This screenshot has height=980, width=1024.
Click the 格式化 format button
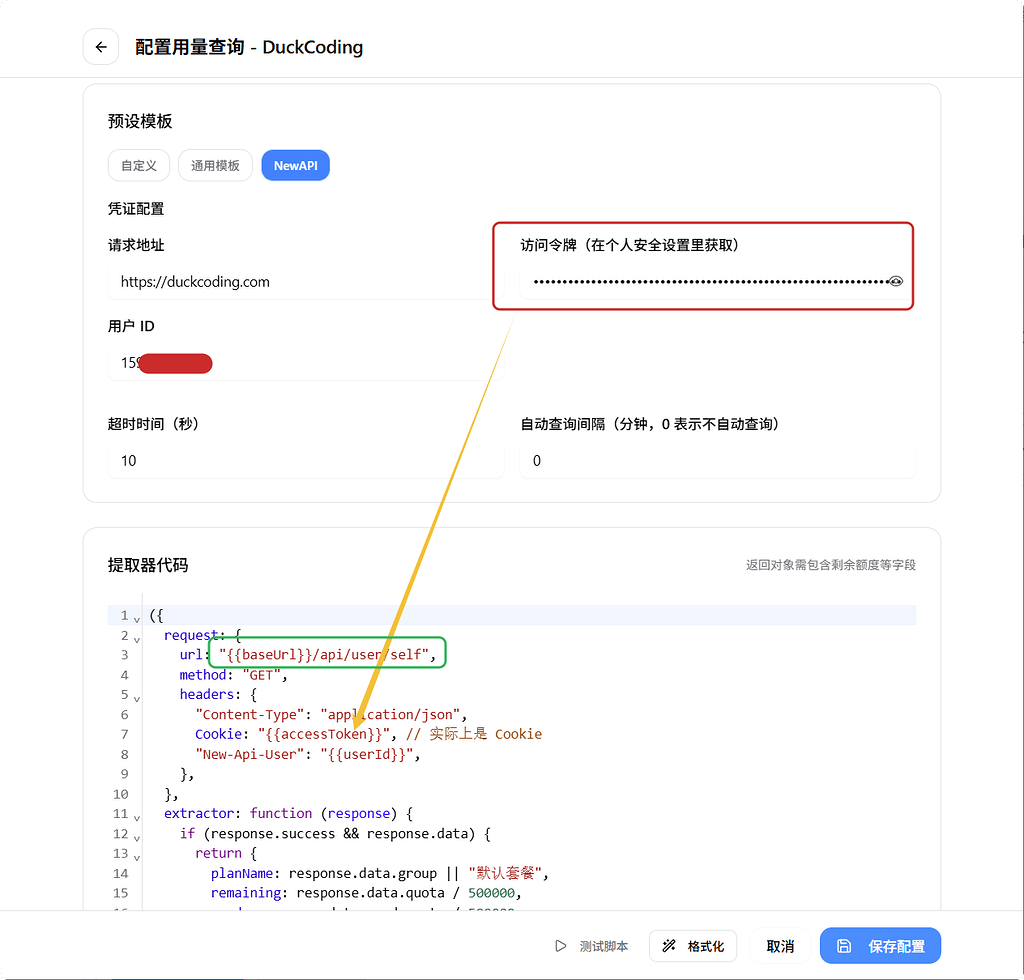coord(693,945)
